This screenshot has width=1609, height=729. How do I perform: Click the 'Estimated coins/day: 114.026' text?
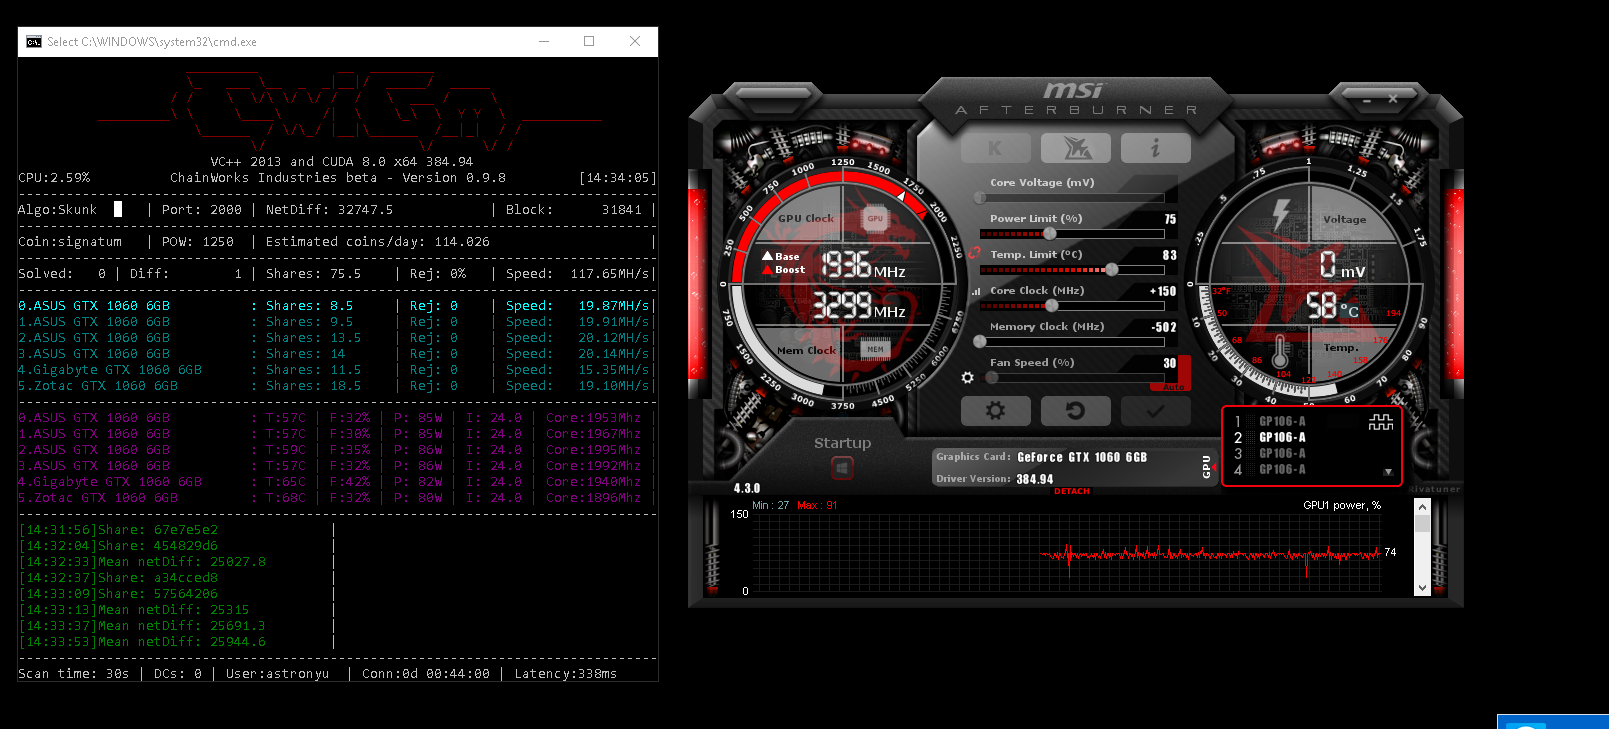click(x=378, y=242)
